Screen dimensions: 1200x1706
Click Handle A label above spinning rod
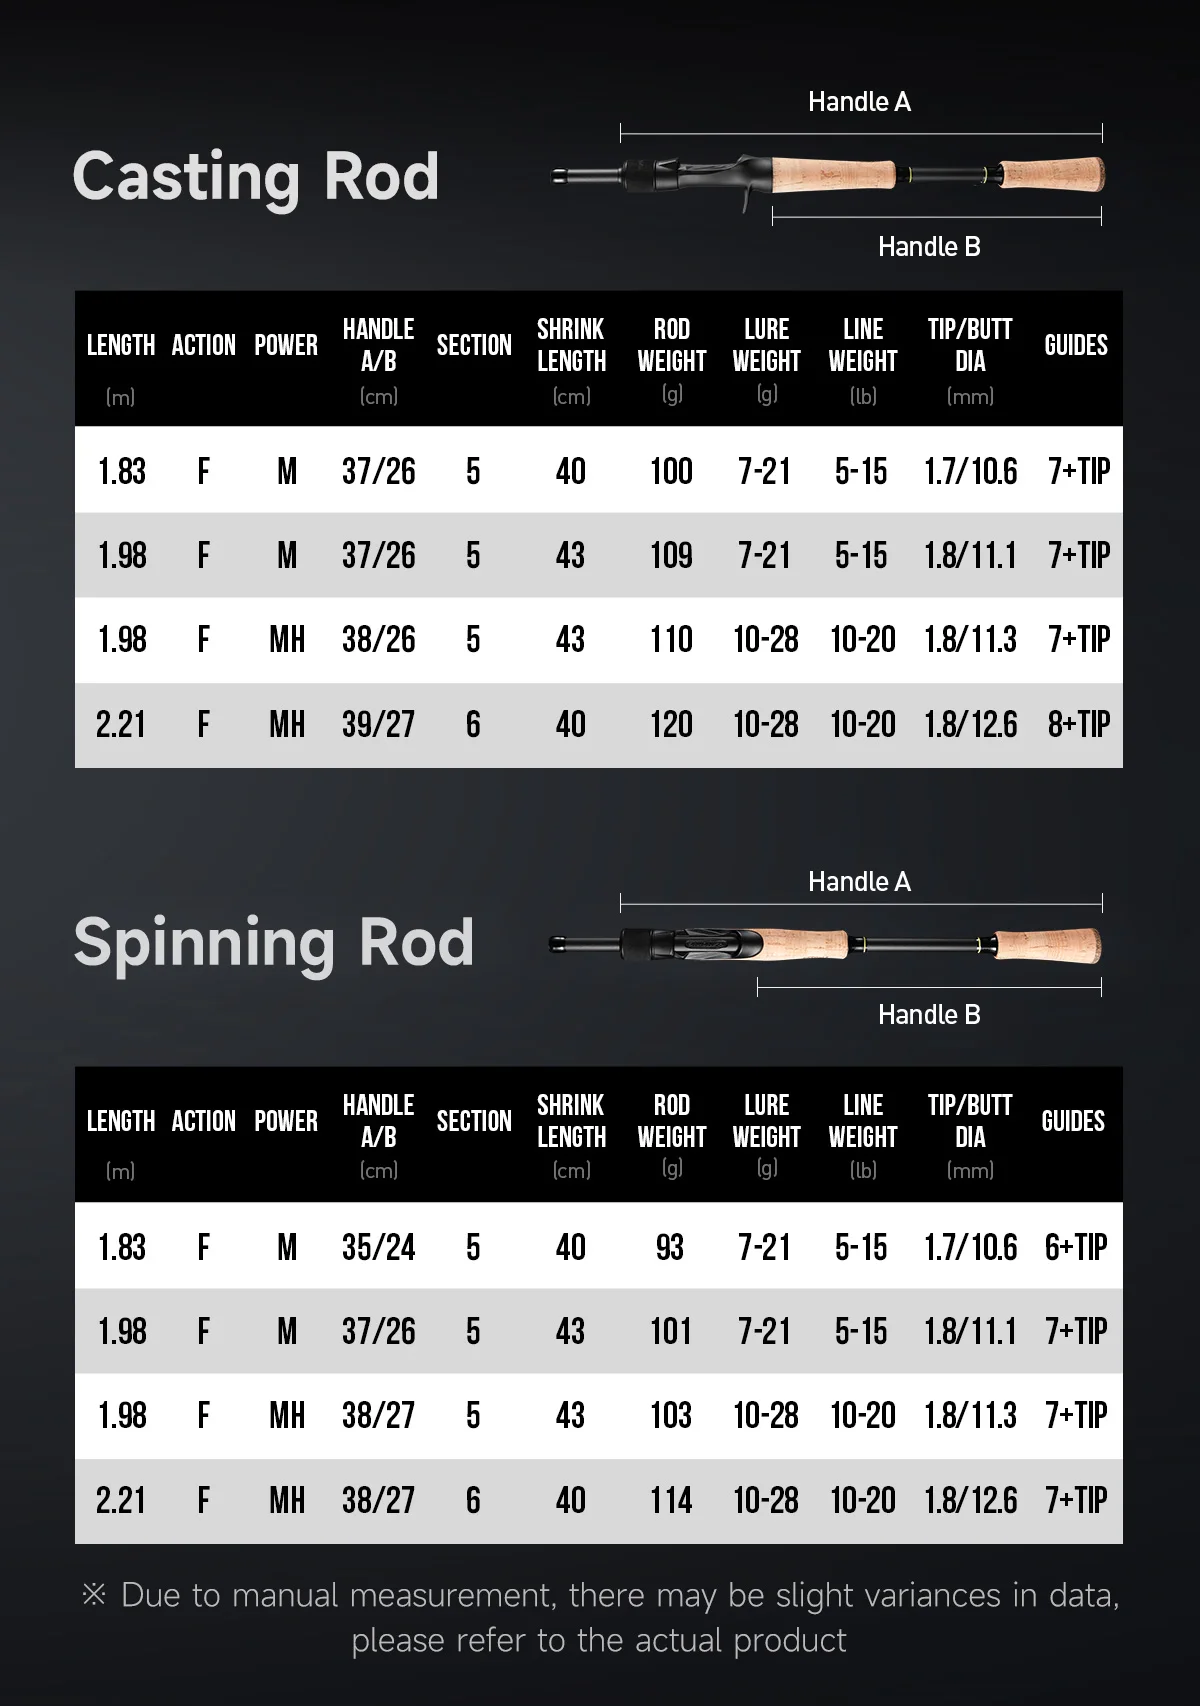pyautogui.click(x=859, y=882)
